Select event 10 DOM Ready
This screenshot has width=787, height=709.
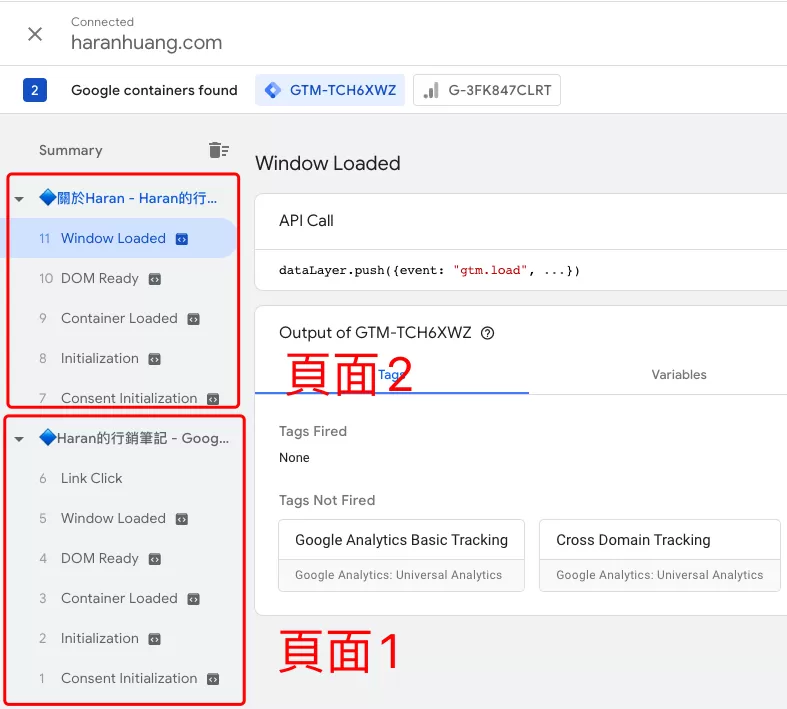coord(118,278)
